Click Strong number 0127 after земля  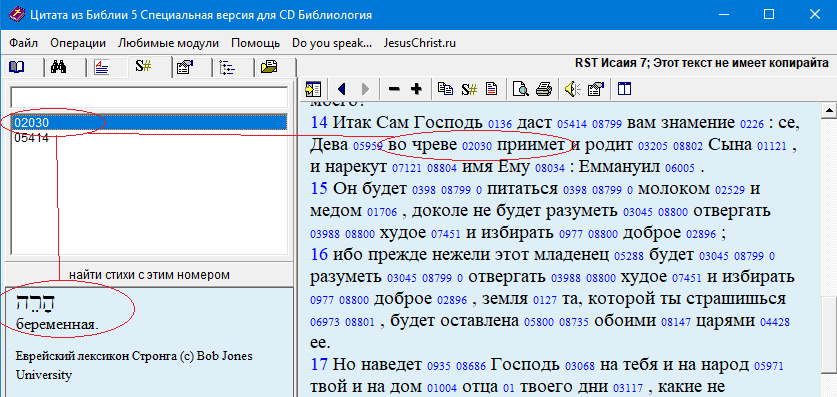pyautogui.click(x=546, y=300)
